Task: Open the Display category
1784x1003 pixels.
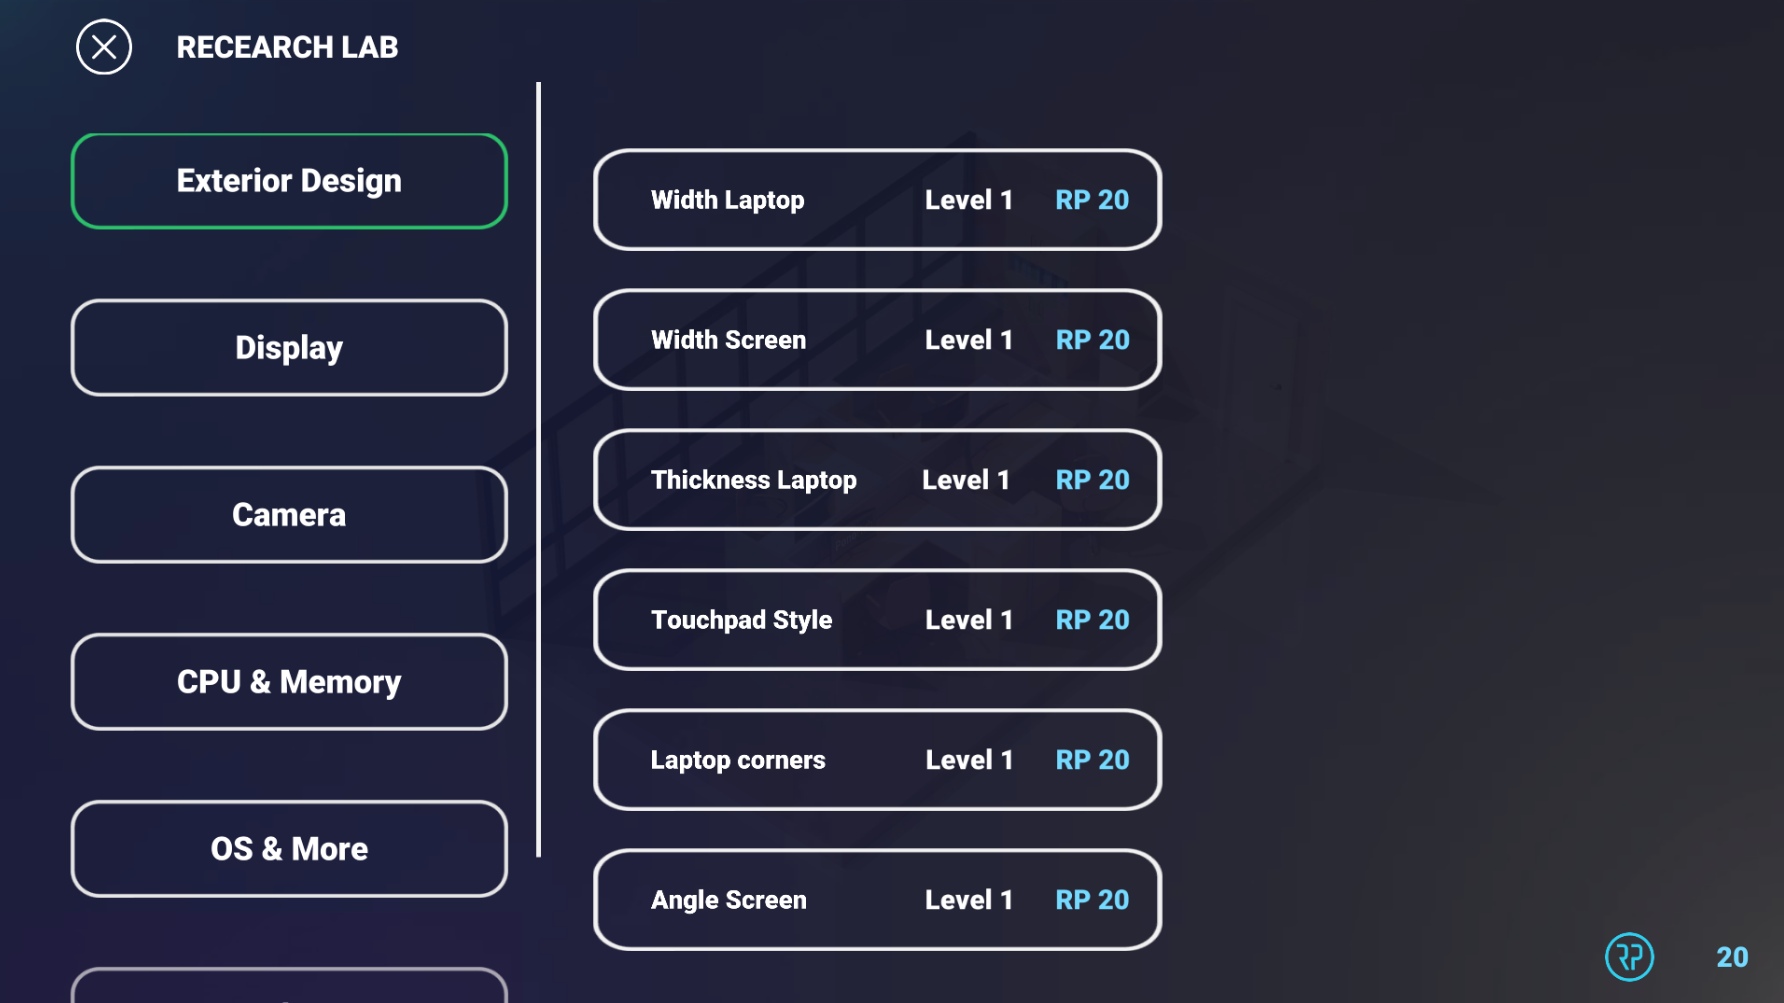Action: click(289, 348)
